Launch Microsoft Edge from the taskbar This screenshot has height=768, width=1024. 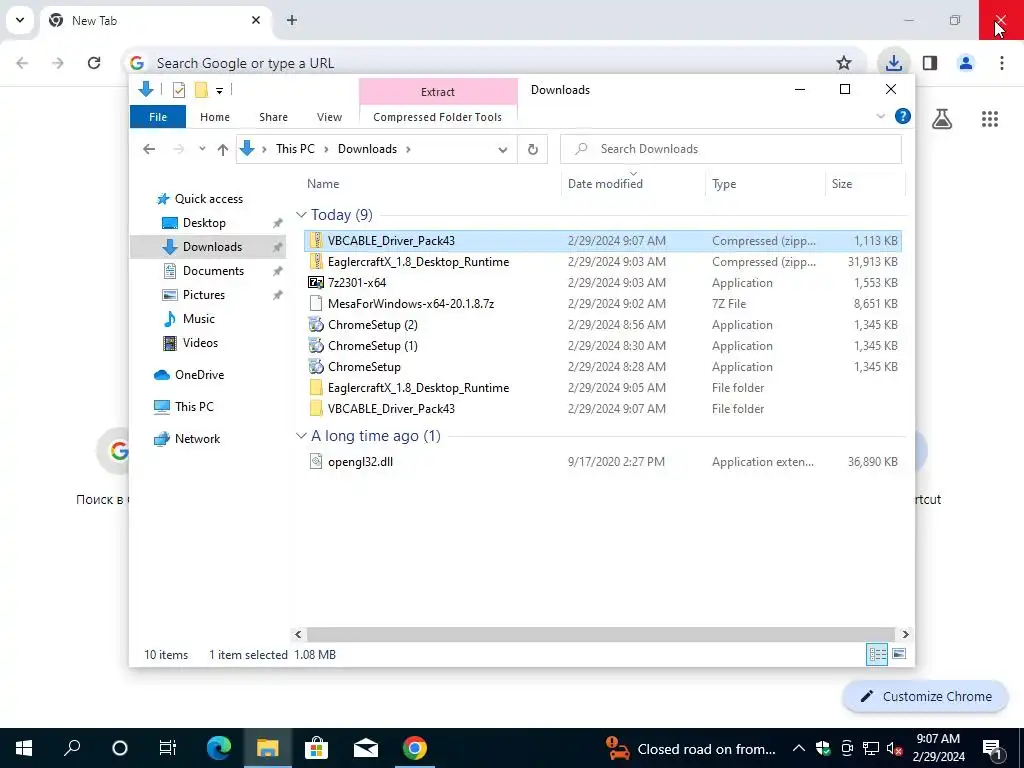point(219,748)
